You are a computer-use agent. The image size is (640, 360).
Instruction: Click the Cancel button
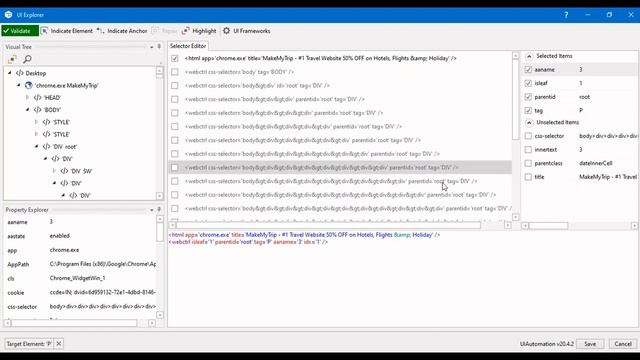(x=623, y=344)
